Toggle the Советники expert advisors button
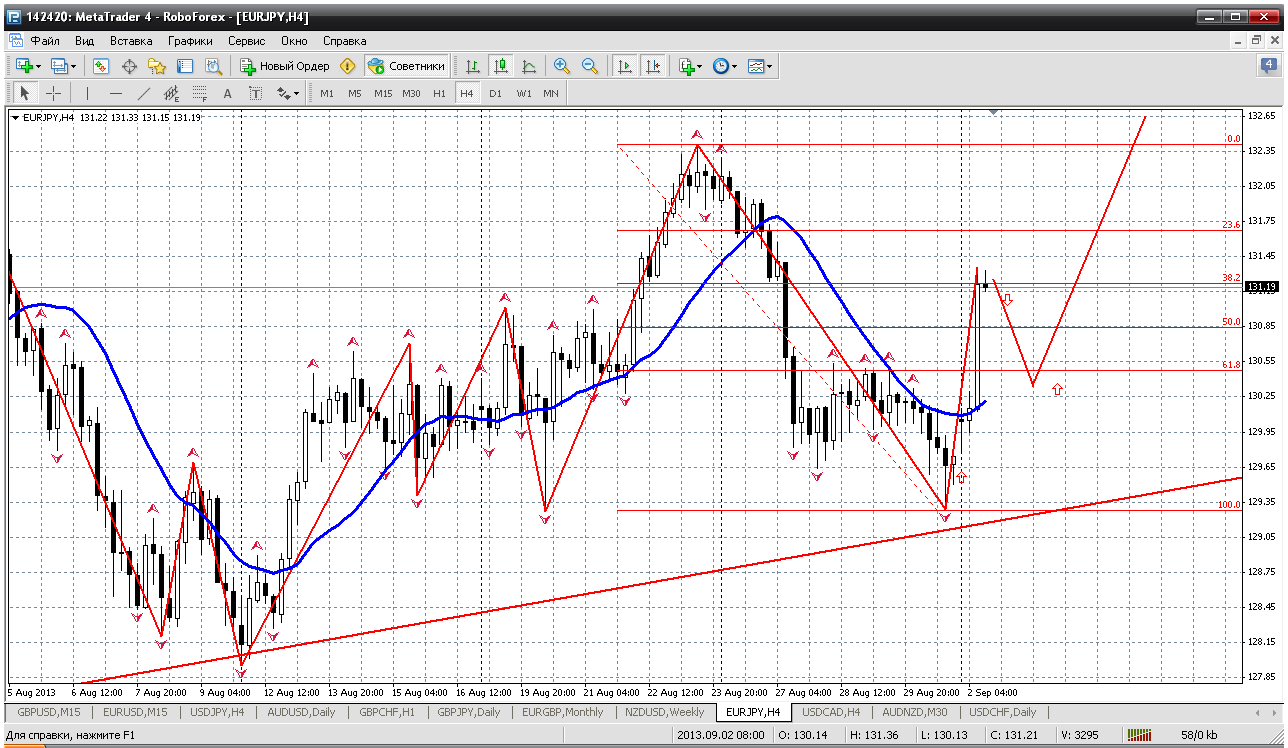This screenshot has width=1288, height=748. point(406,66)
